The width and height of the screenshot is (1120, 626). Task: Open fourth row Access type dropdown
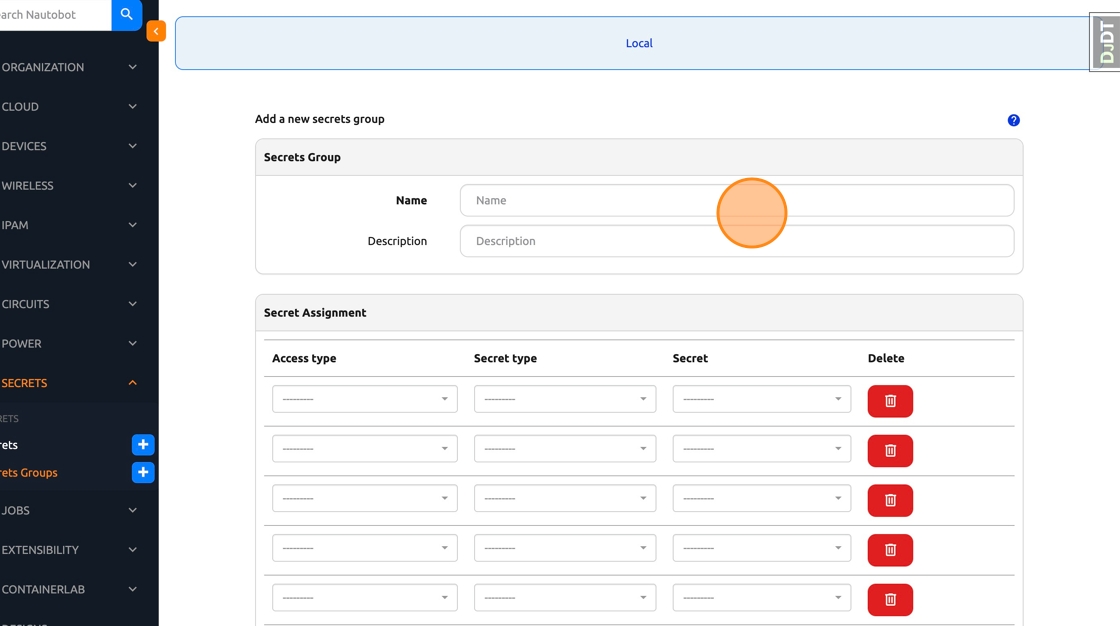[364, 548]
